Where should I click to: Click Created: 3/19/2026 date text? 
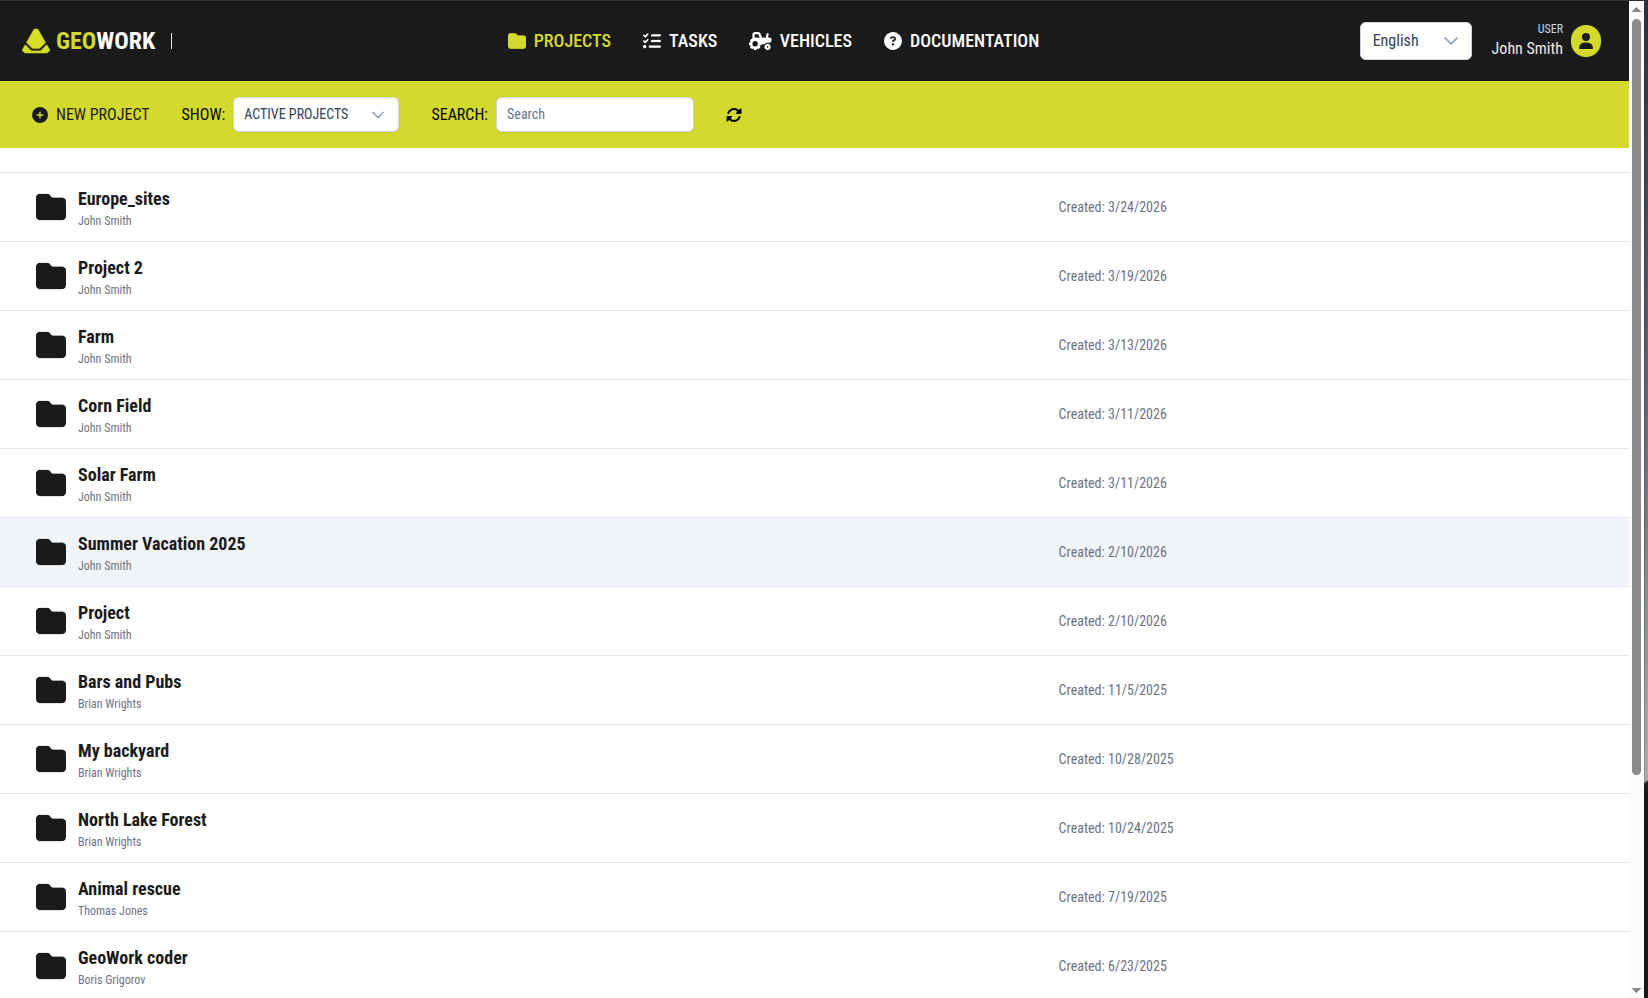pyautogui.click(x=1112, y=276)
